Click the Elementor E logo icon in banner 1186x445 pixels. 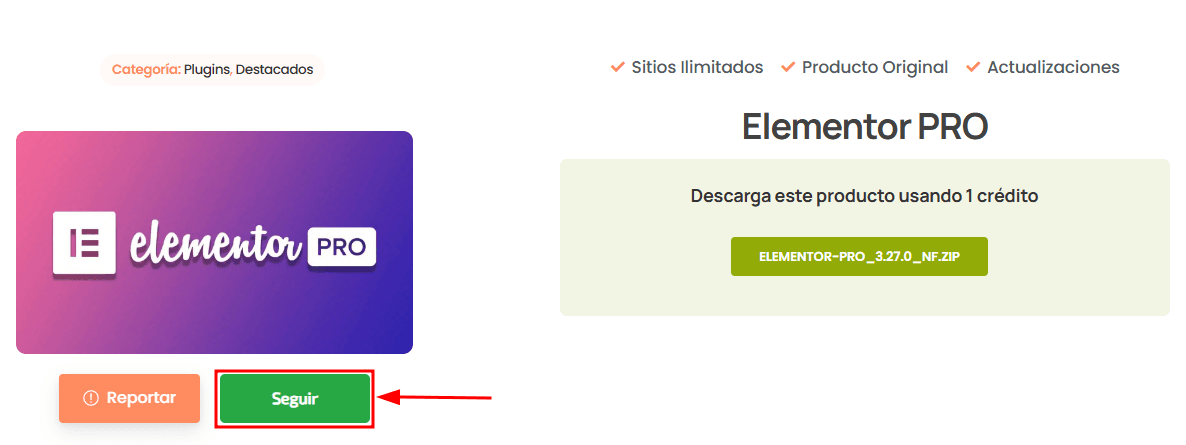(x=84, y=242)
